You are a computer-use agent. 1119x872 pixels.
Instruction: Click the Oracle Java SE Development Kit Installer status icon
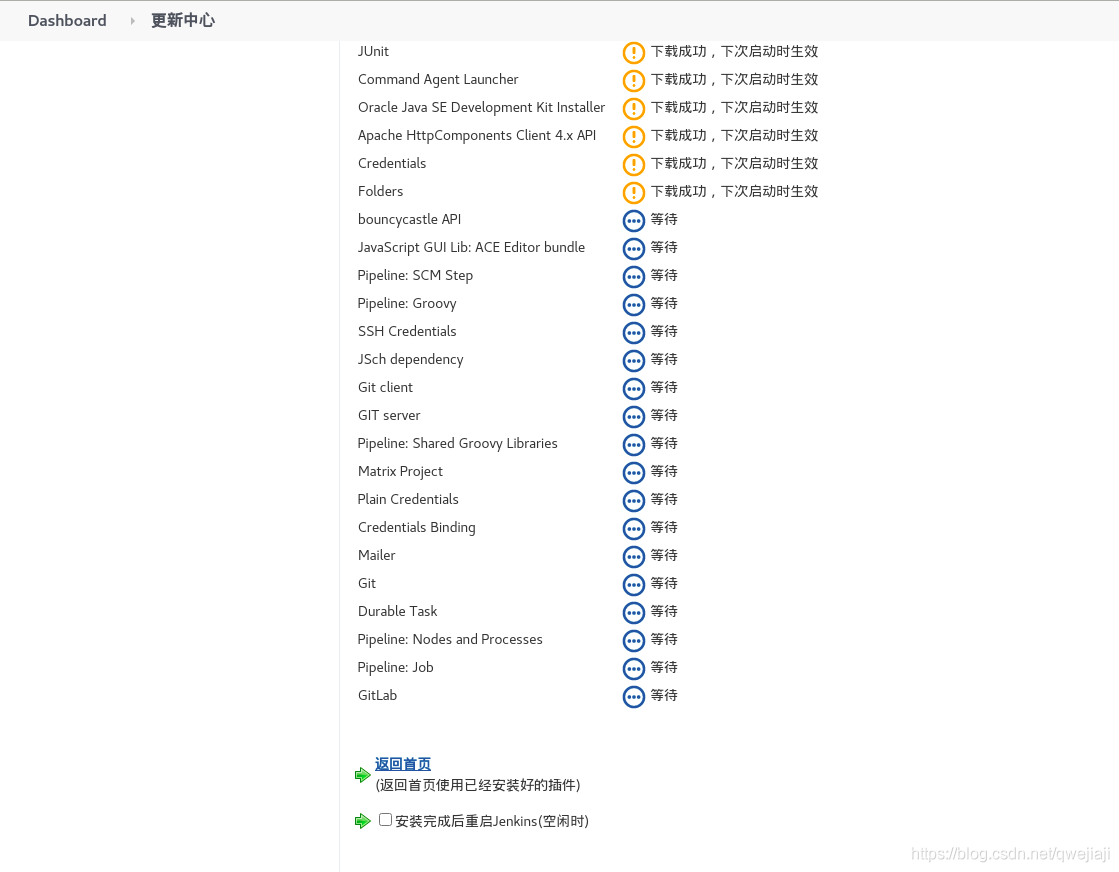pos(633,108)
